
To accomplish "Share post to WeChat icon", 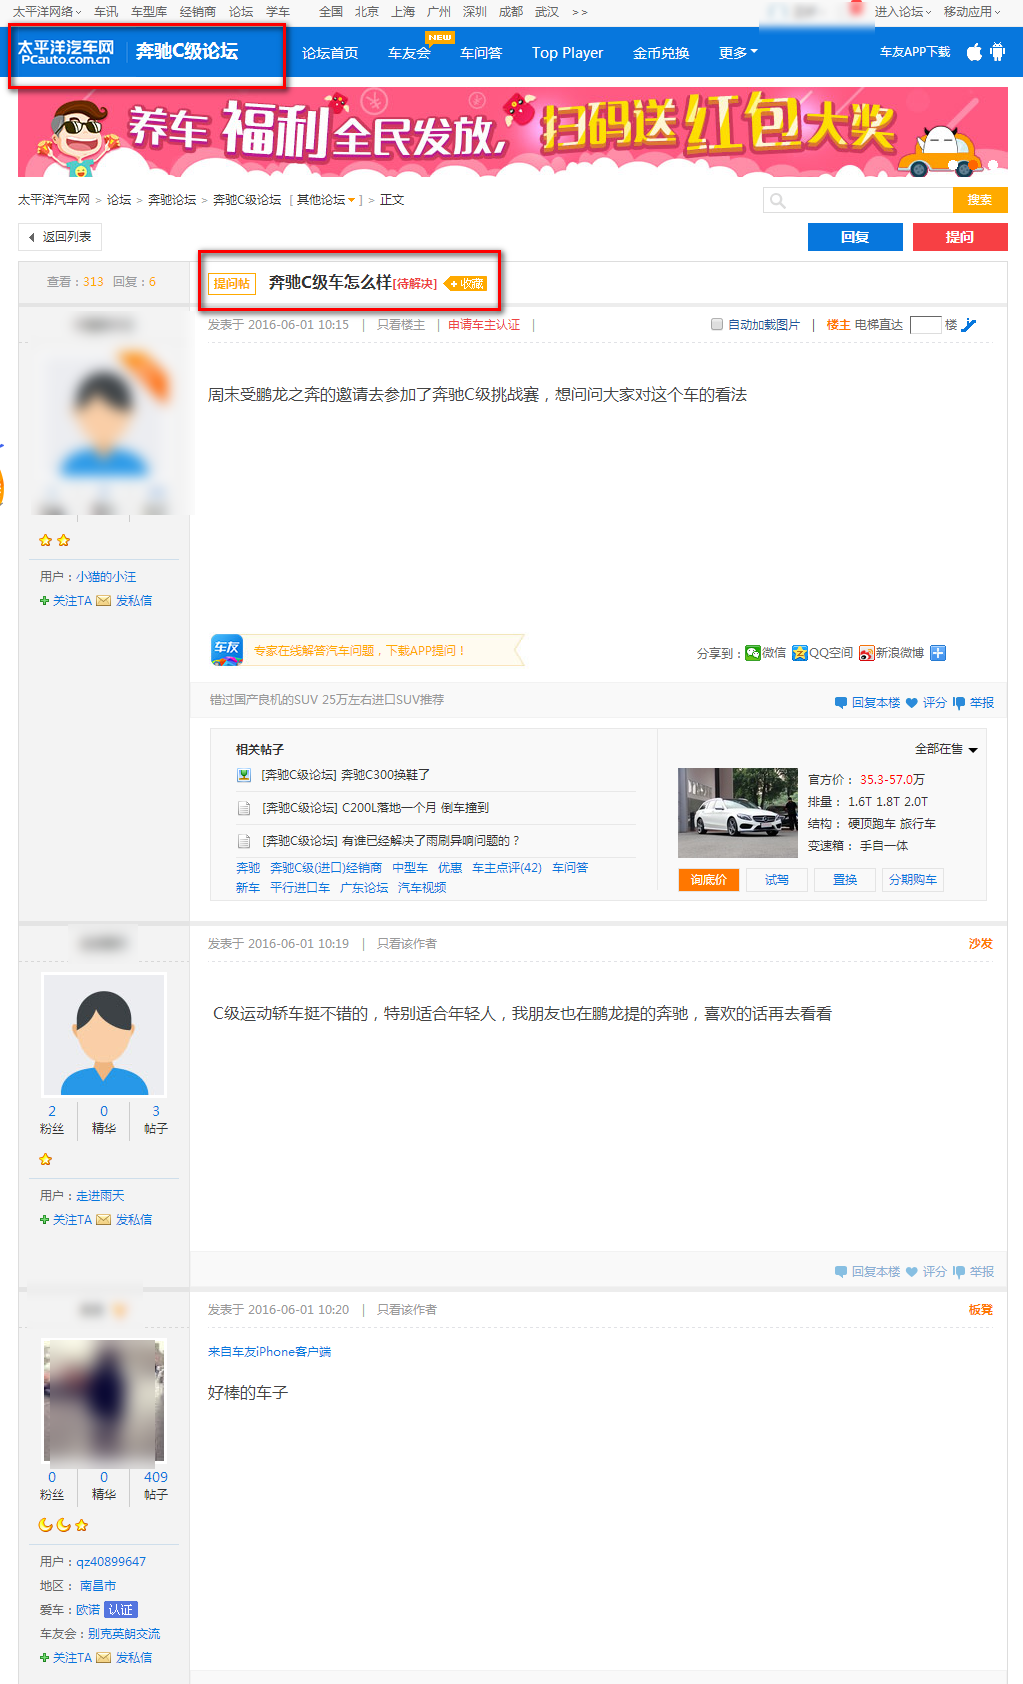I will point(752,653).
